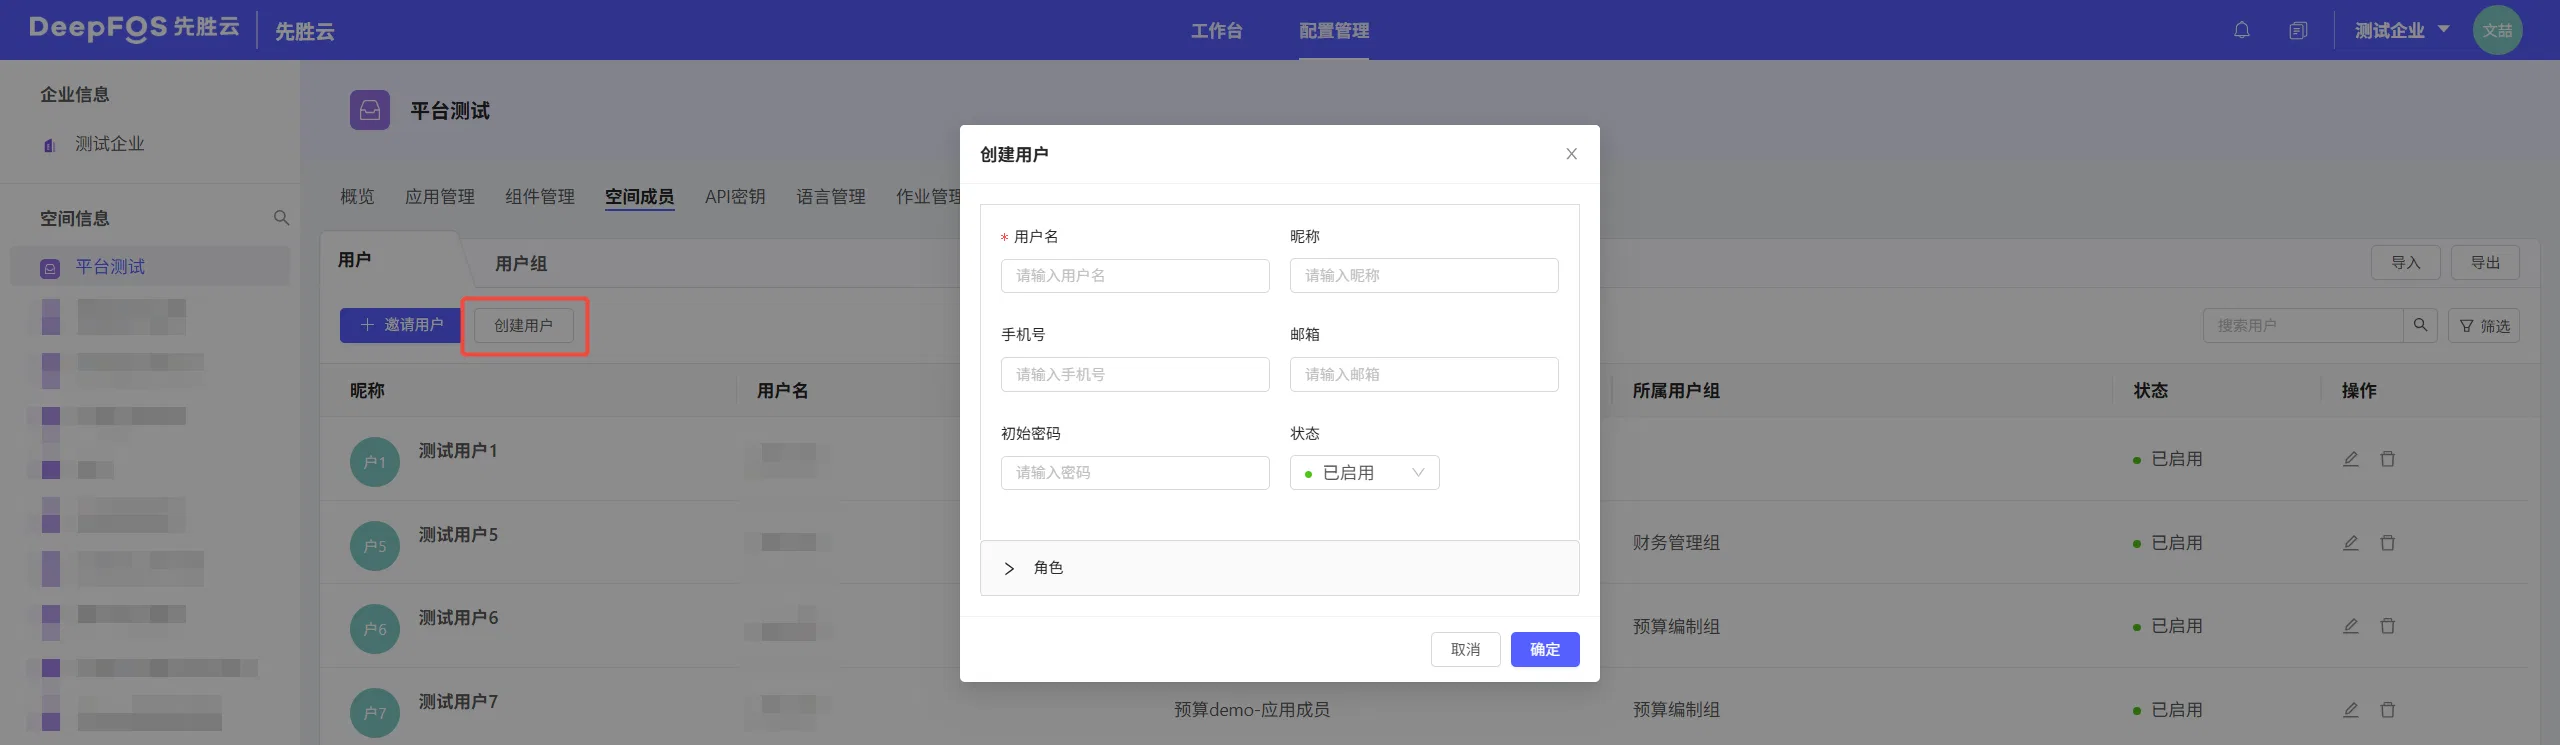
Task: Open the 测试企业 enterprise switcher dropdown
Action: pyautogui.click(x=2402, y=30)
